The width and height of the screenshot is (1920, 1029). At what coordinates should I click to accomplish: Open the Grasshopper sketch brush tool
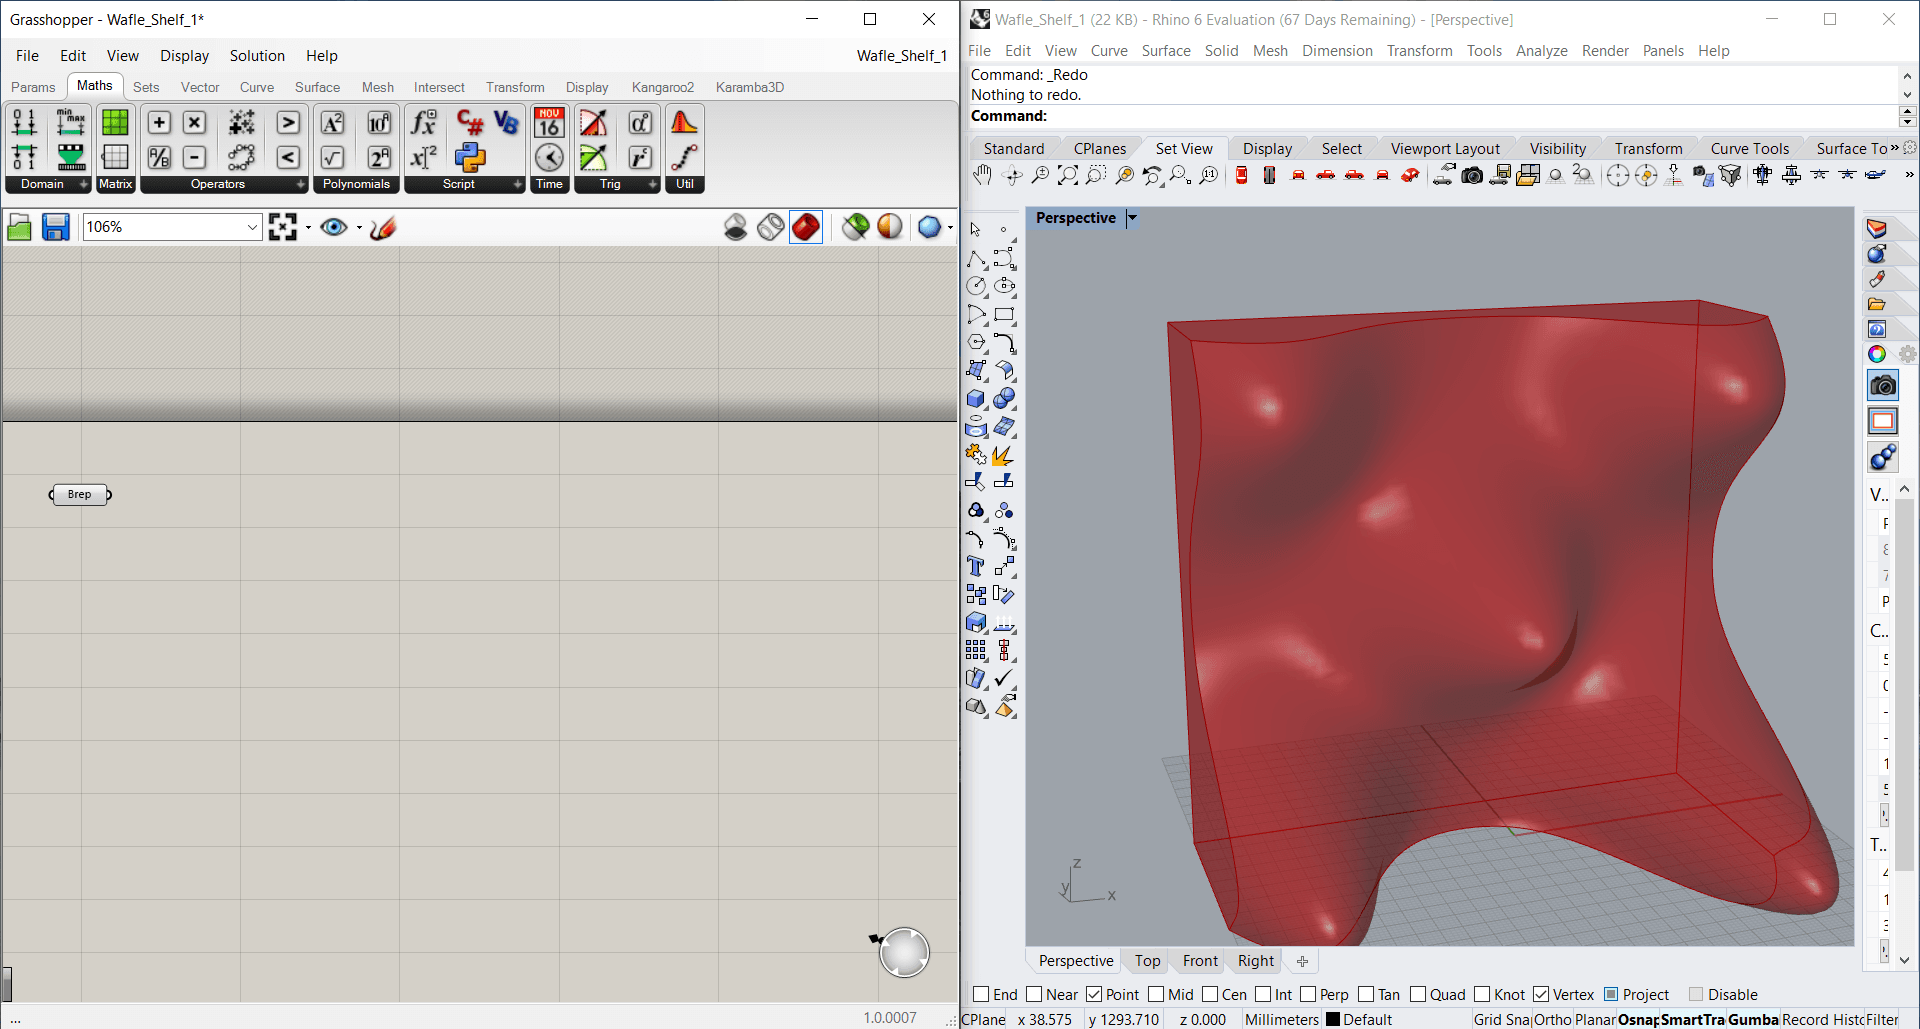tap(383, 228)
